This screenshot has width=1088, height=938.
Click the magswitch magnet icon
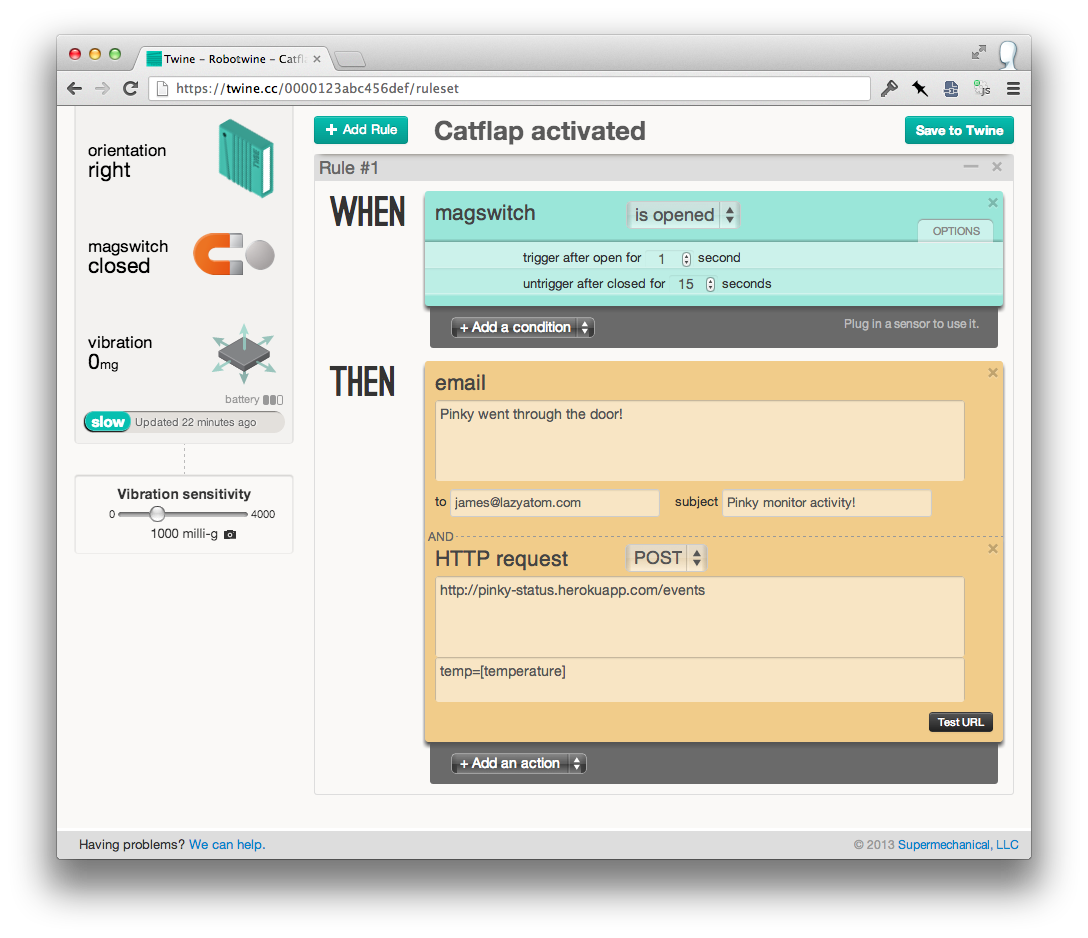click(x=233, y=255)
